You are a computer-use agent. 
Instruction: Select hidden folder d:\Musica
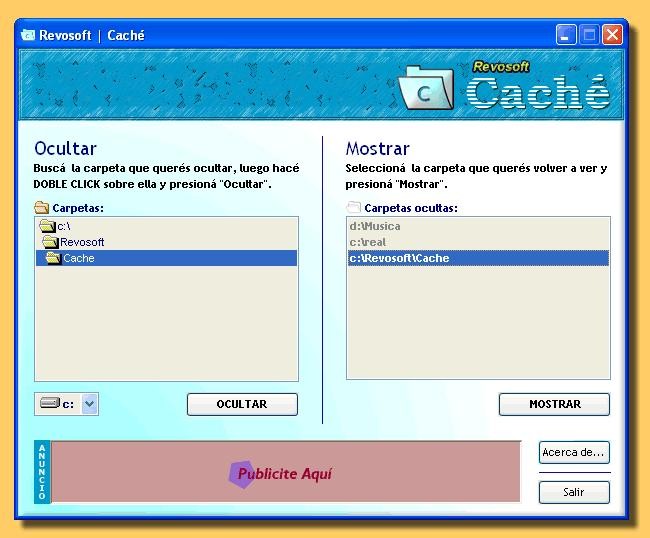[478, 226]
